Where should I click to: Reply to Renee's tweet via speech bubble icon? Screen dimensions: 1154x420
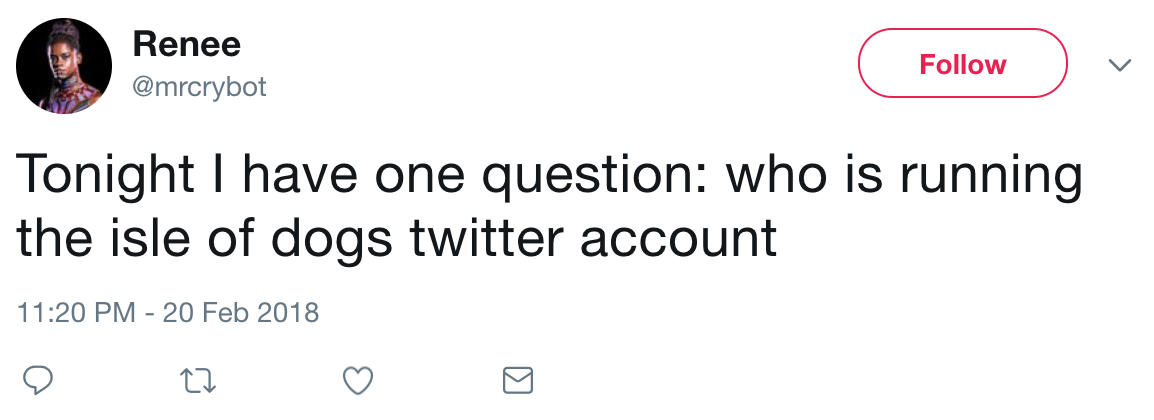point(38,380)
